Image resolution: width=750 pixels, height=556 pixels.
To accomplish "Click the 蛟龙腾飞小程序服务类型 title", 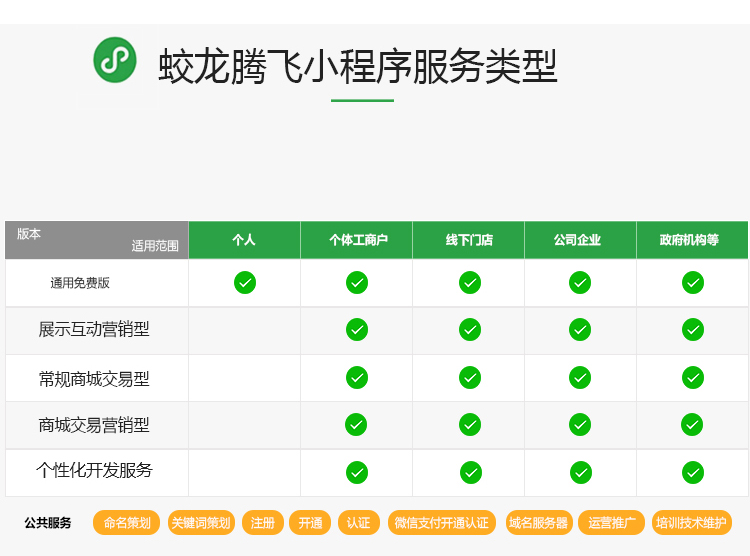I will pyautogui.click(x=357, y=67).
